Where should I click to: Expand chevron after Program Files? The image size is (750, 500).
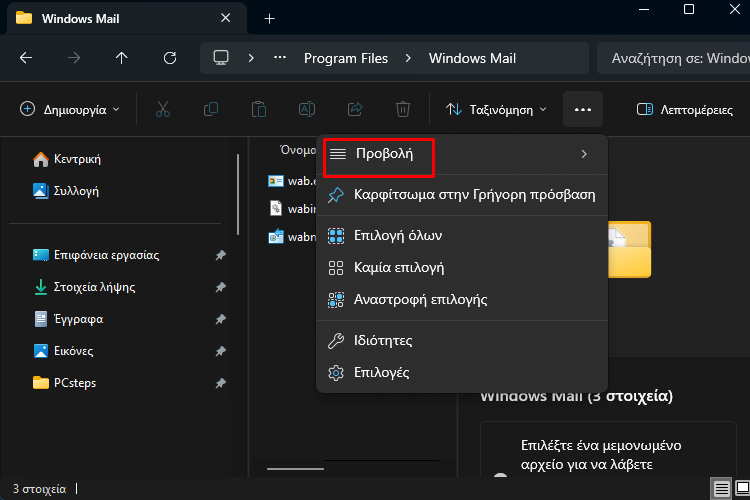pyautogui.click(x=408, y=58)
